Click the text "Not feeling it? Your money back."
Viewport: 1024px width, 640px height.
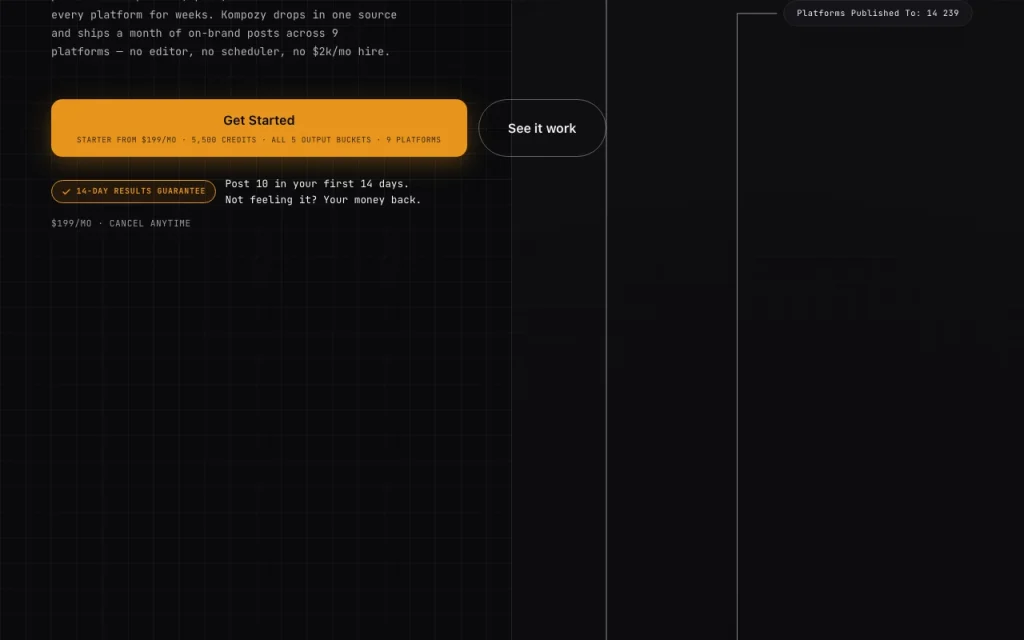click(323, 200)
